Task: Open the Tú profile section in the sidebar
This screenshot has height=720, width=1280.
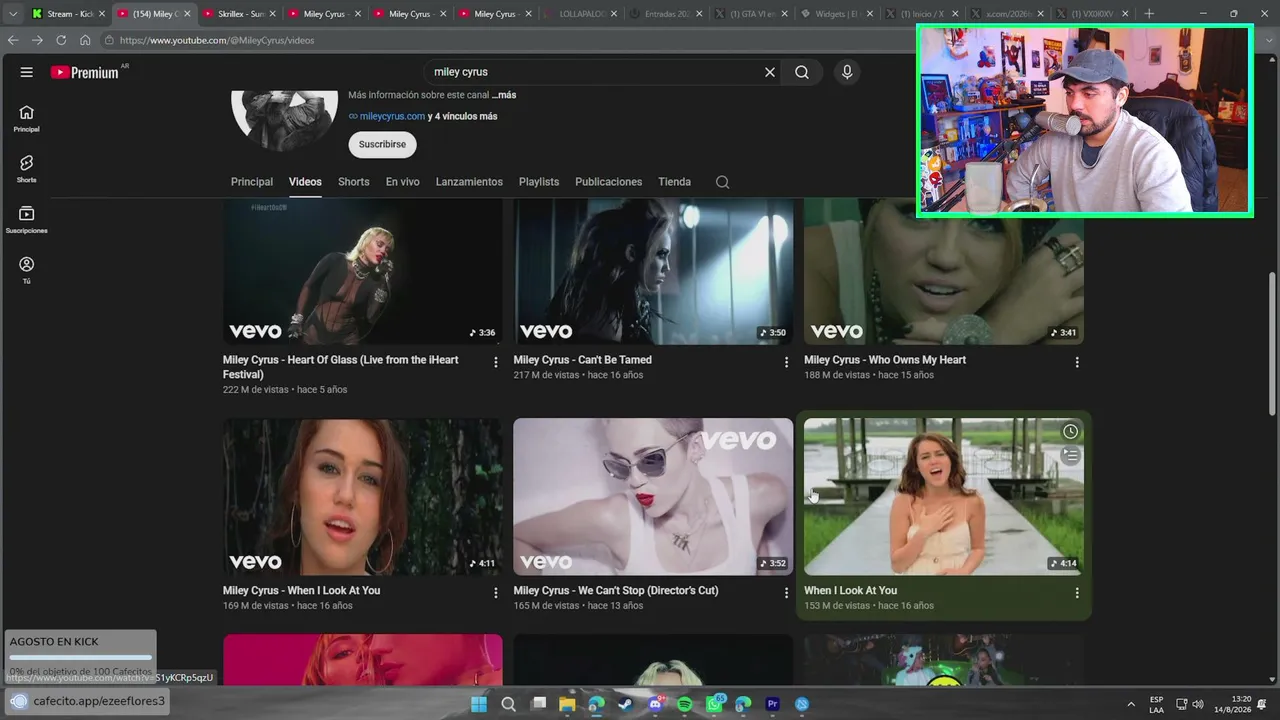Action: pyautogui.click(x=26, y=270)
